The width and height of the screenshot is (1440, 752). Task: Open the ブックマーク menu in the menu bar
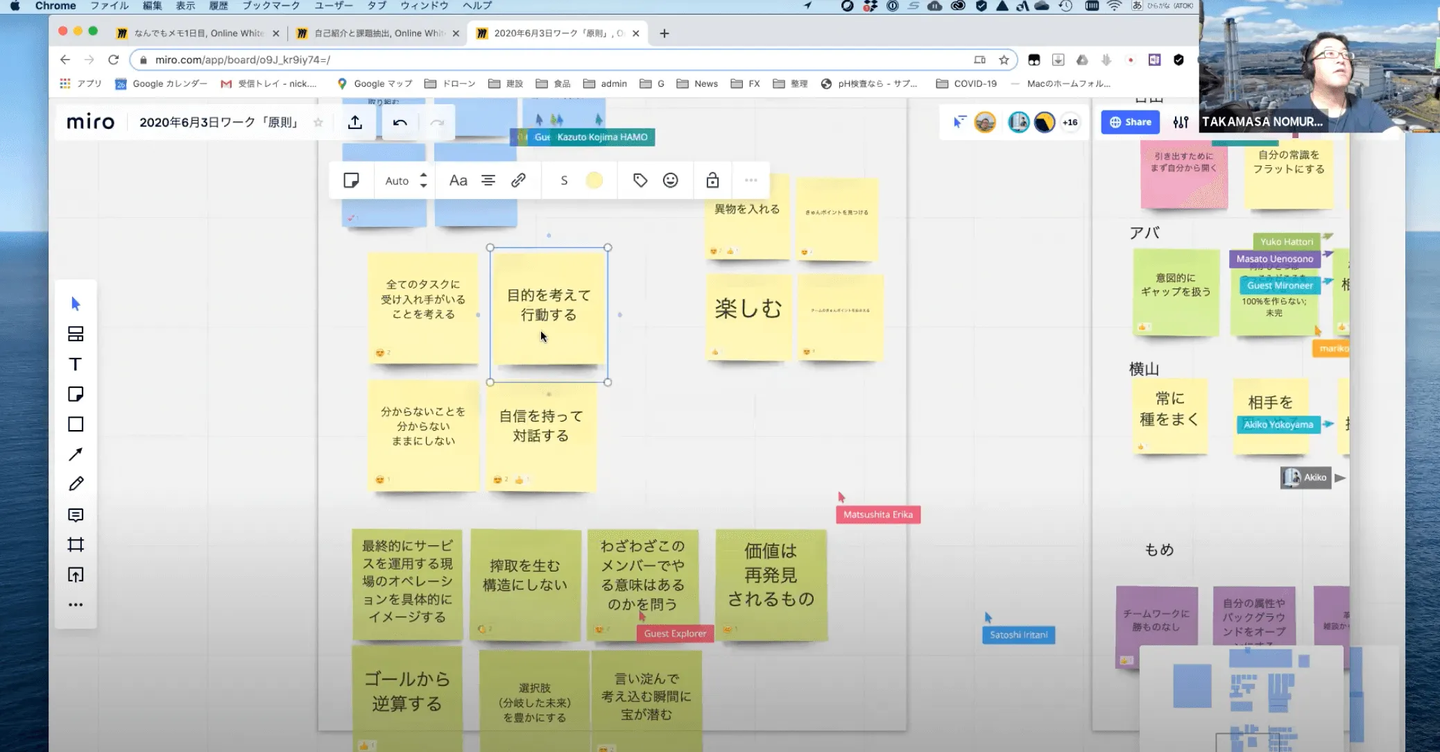271,6
